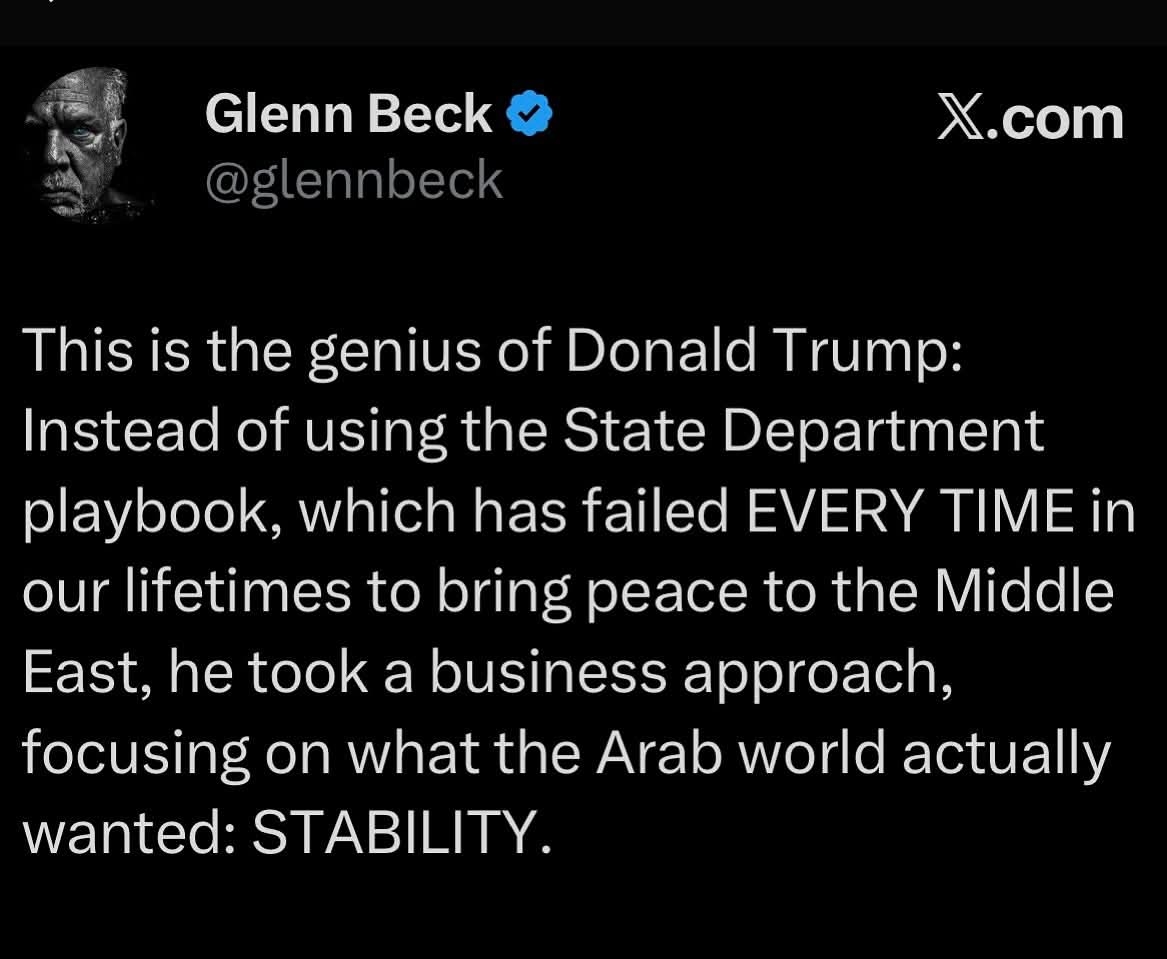Click the word "Middle" in the tweet
This screenshot has height=959, width=1167.
(x=1023, y=591)
